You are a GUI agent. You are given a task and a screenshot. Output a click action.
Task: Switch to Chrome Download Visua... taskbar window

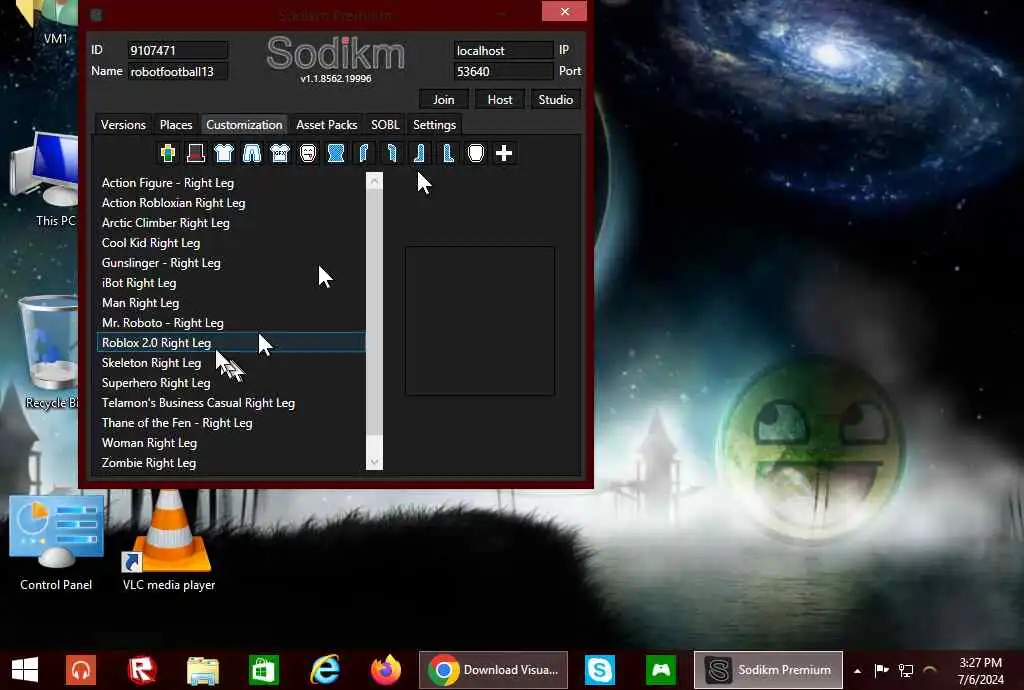[x=493, y=670]
